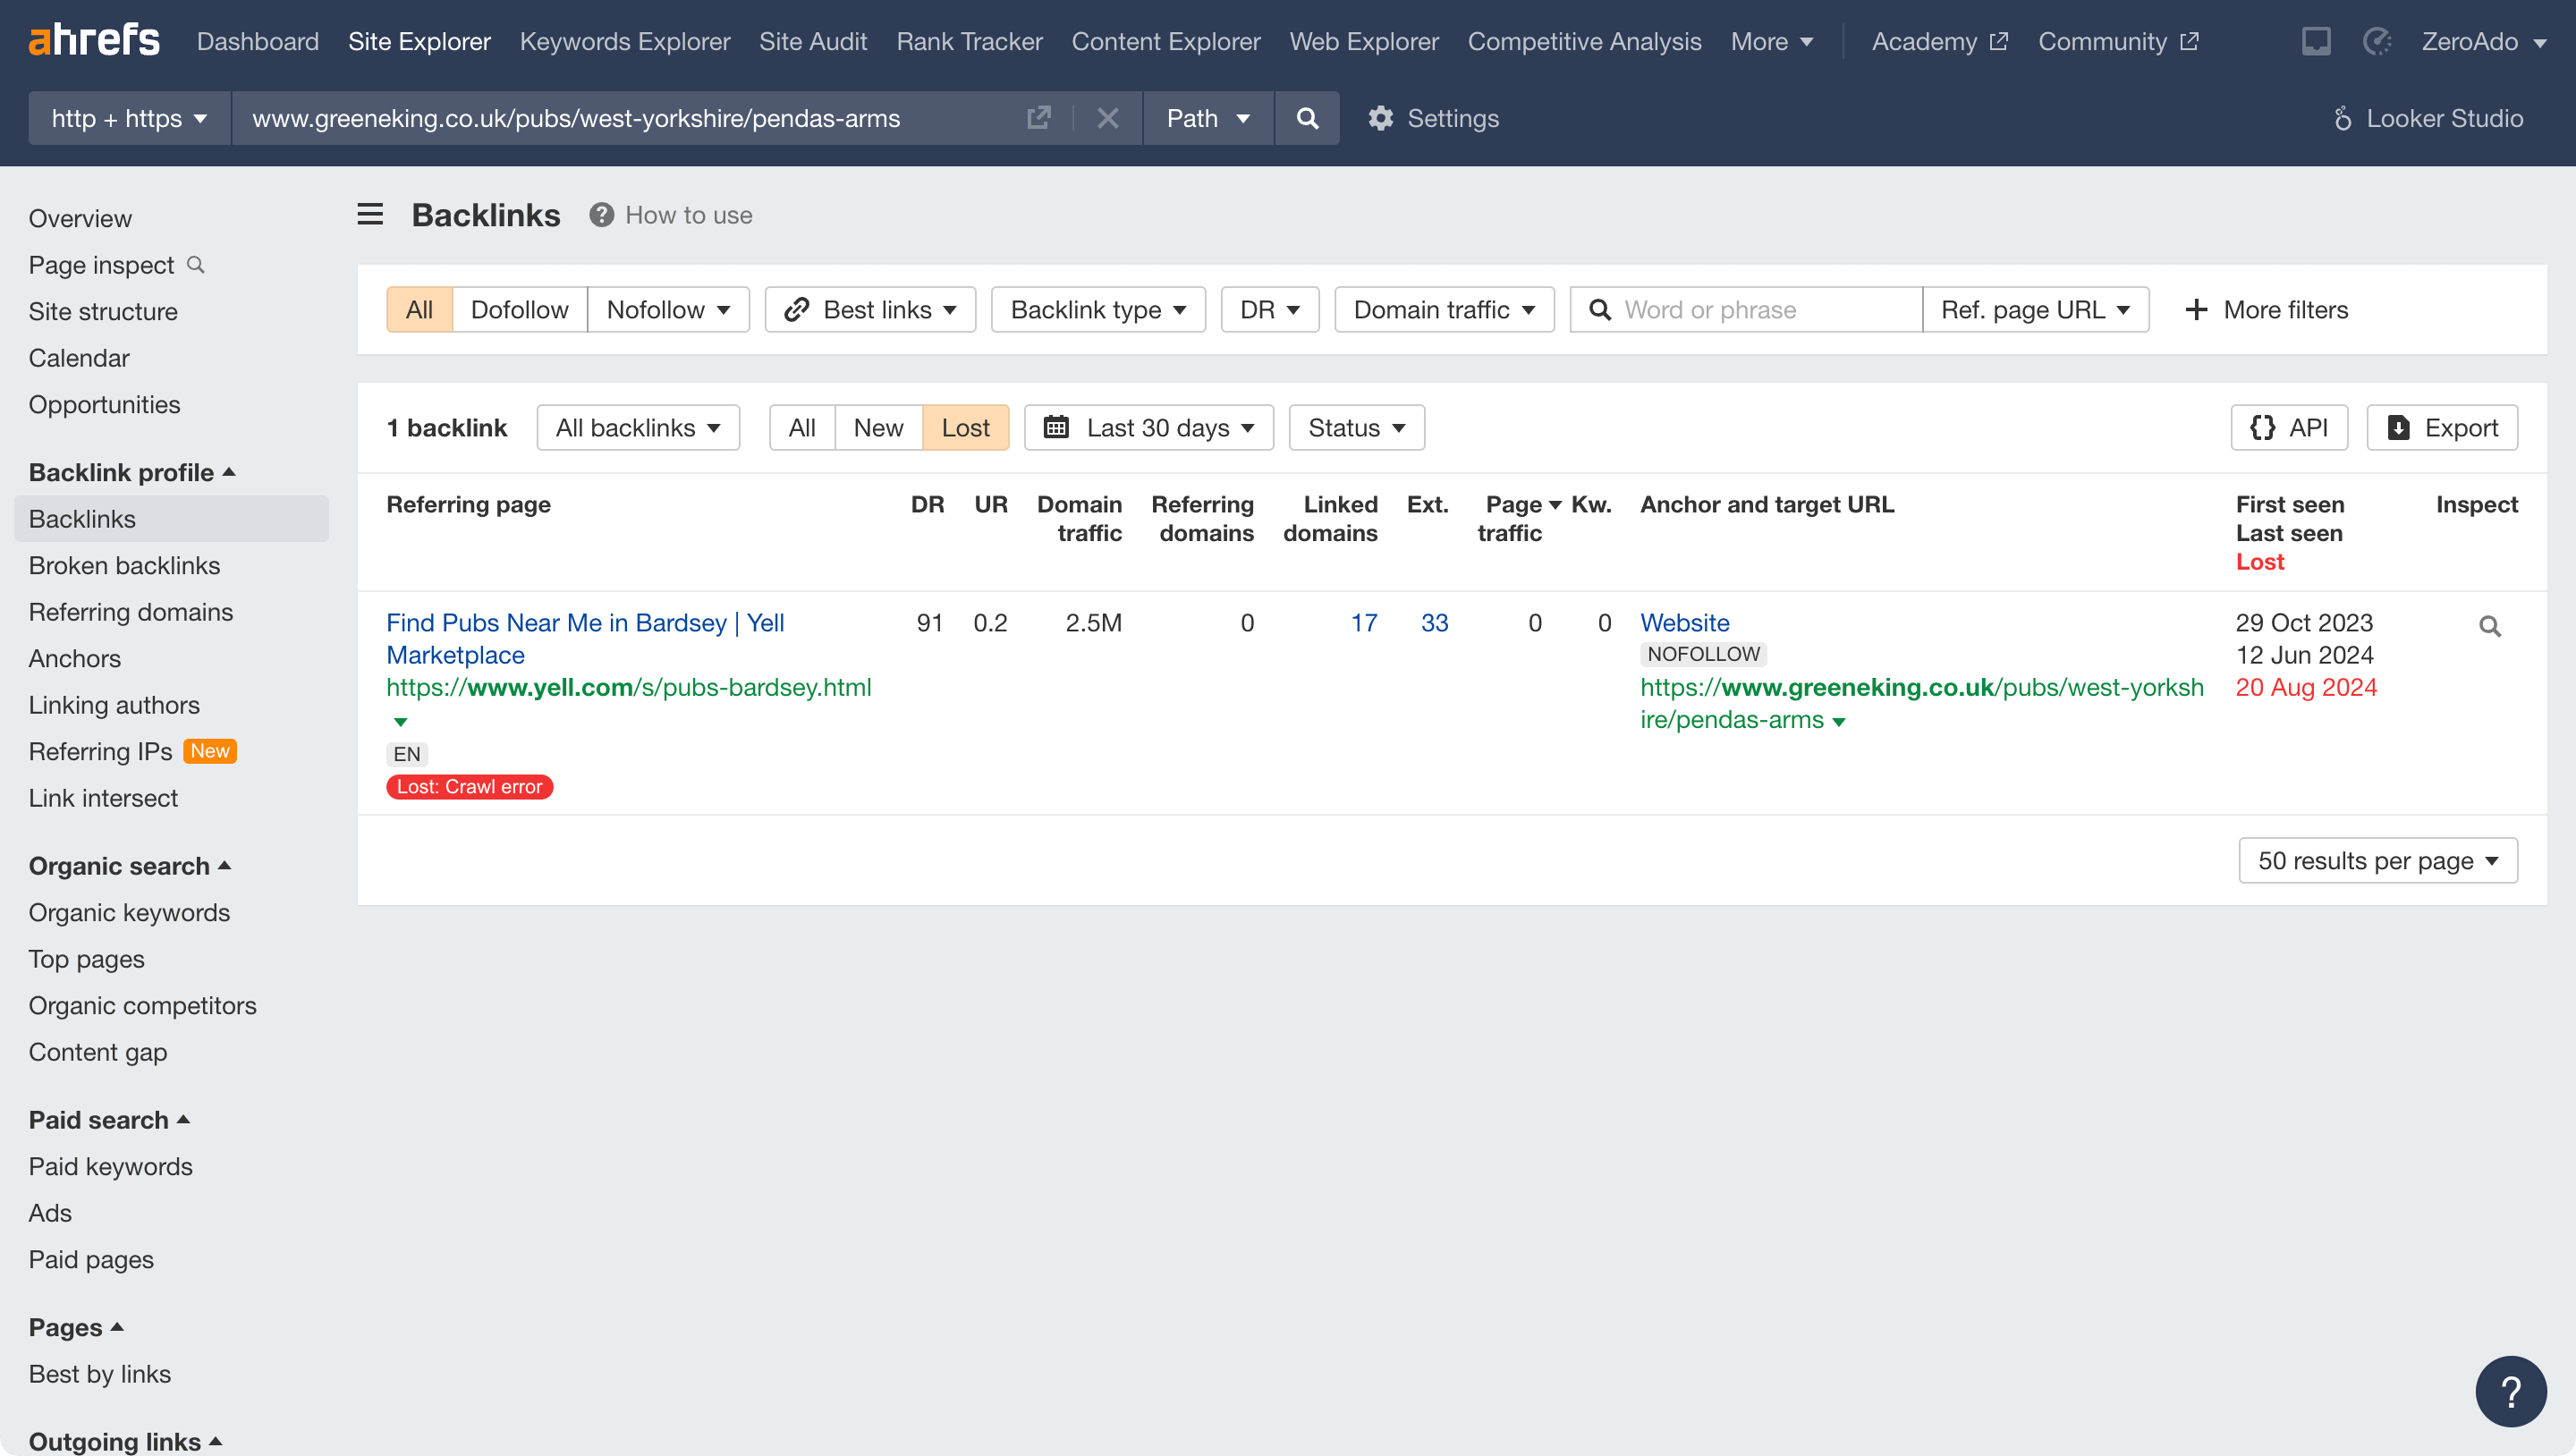Click Page inspect in sidebar
The image size is (2576, 1456).
click(116, 265)
